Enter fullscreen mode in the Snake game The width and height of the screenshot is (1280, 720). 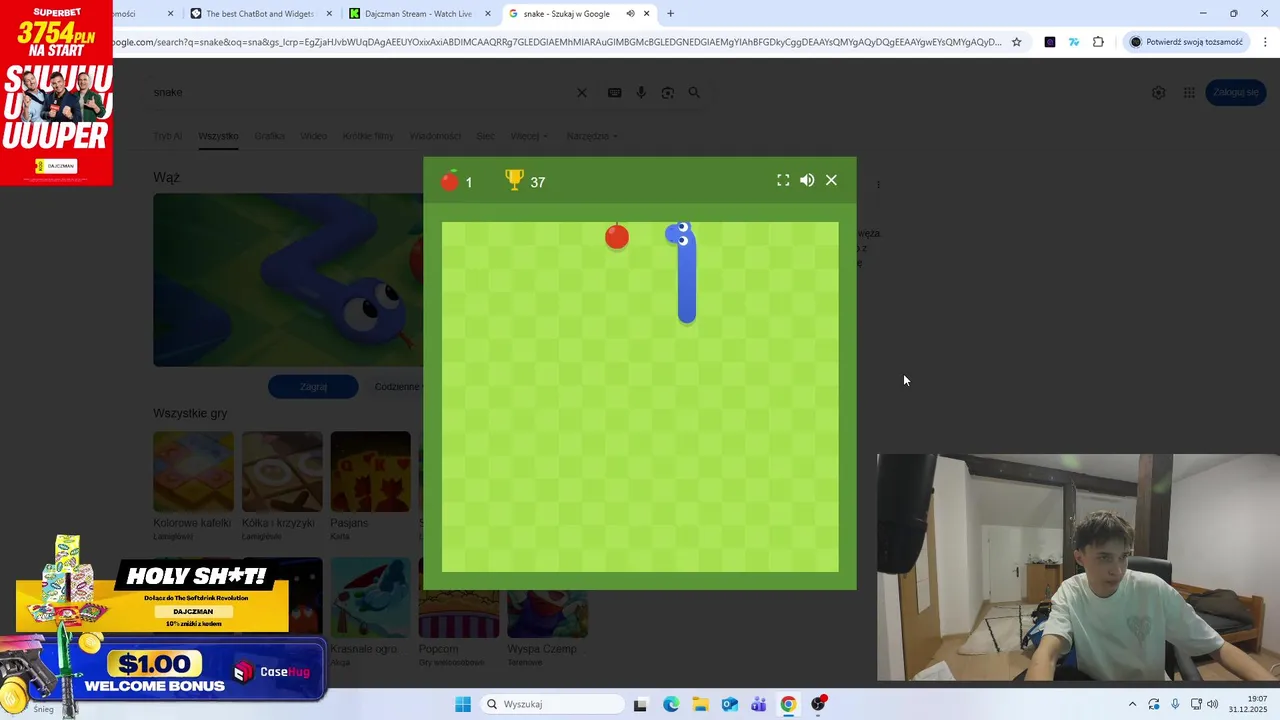click(783, 180)
